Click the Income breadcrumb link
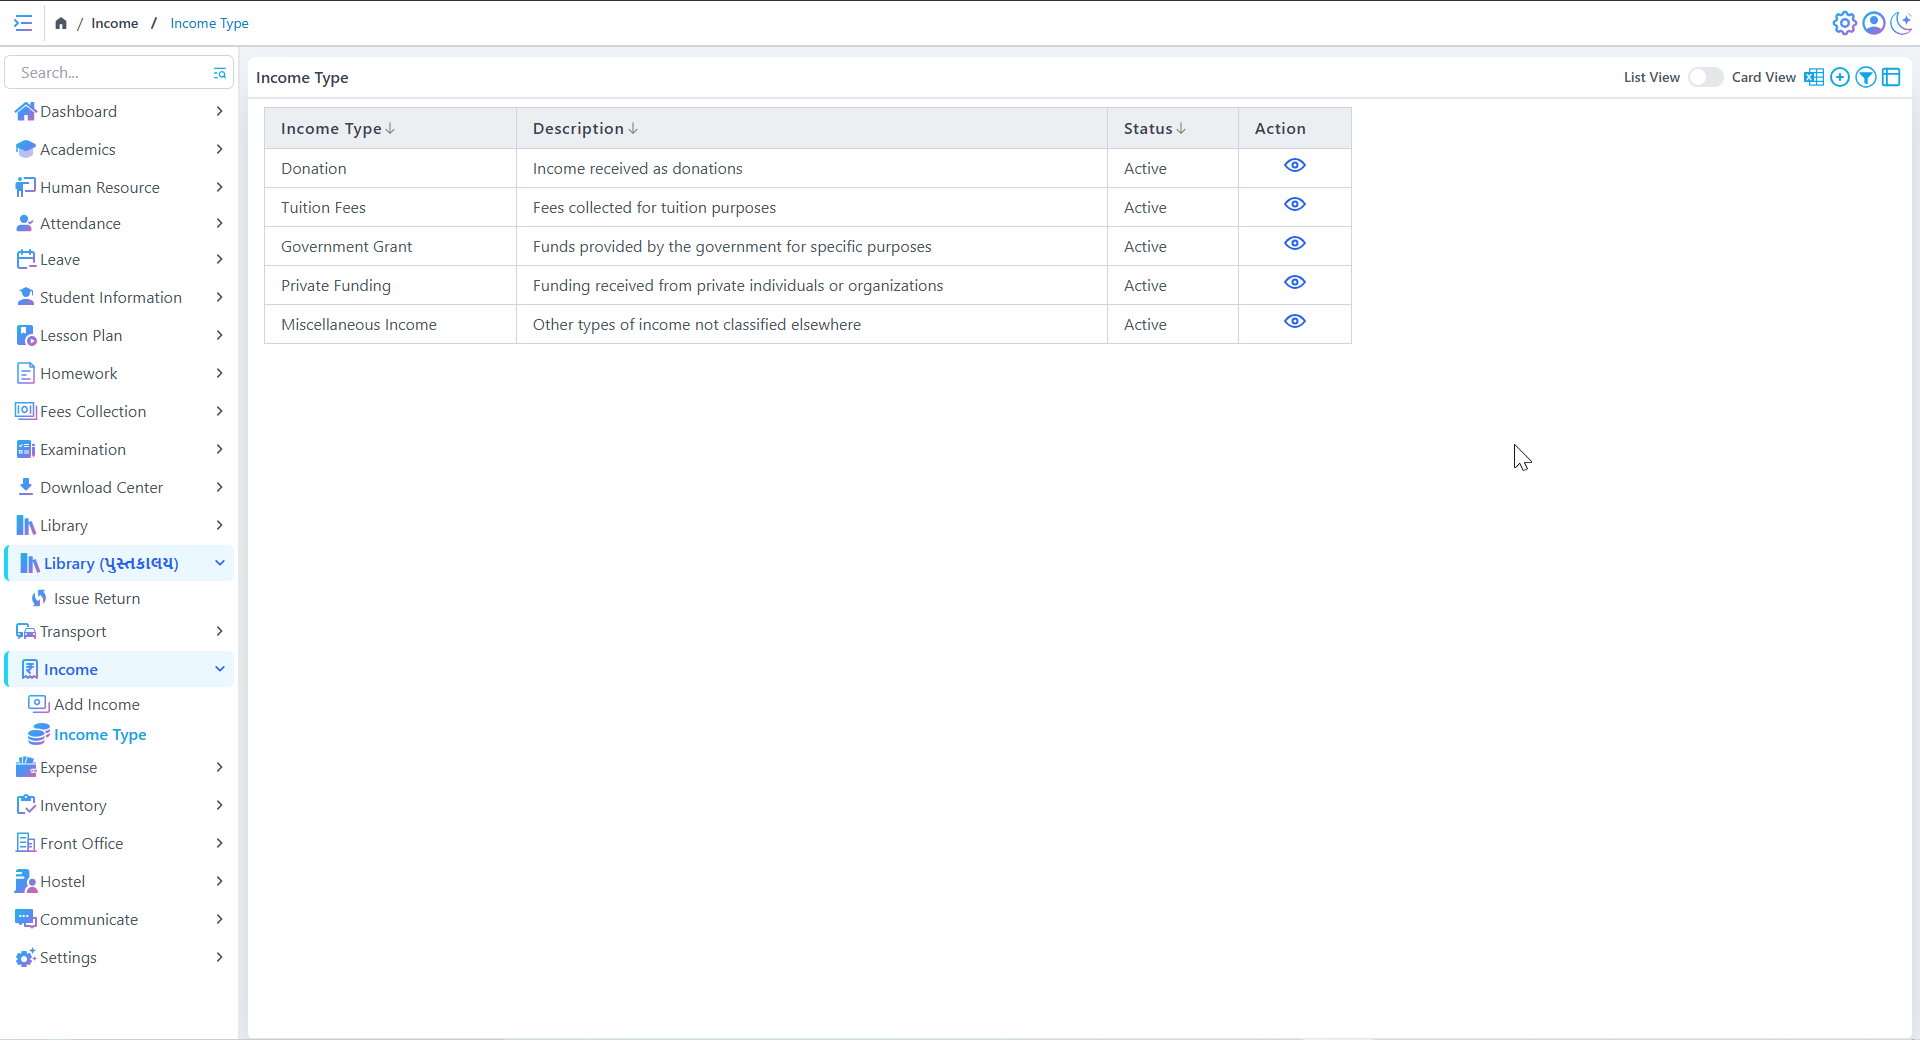Screen dimensions: 1920x1040 coord(115,23)
